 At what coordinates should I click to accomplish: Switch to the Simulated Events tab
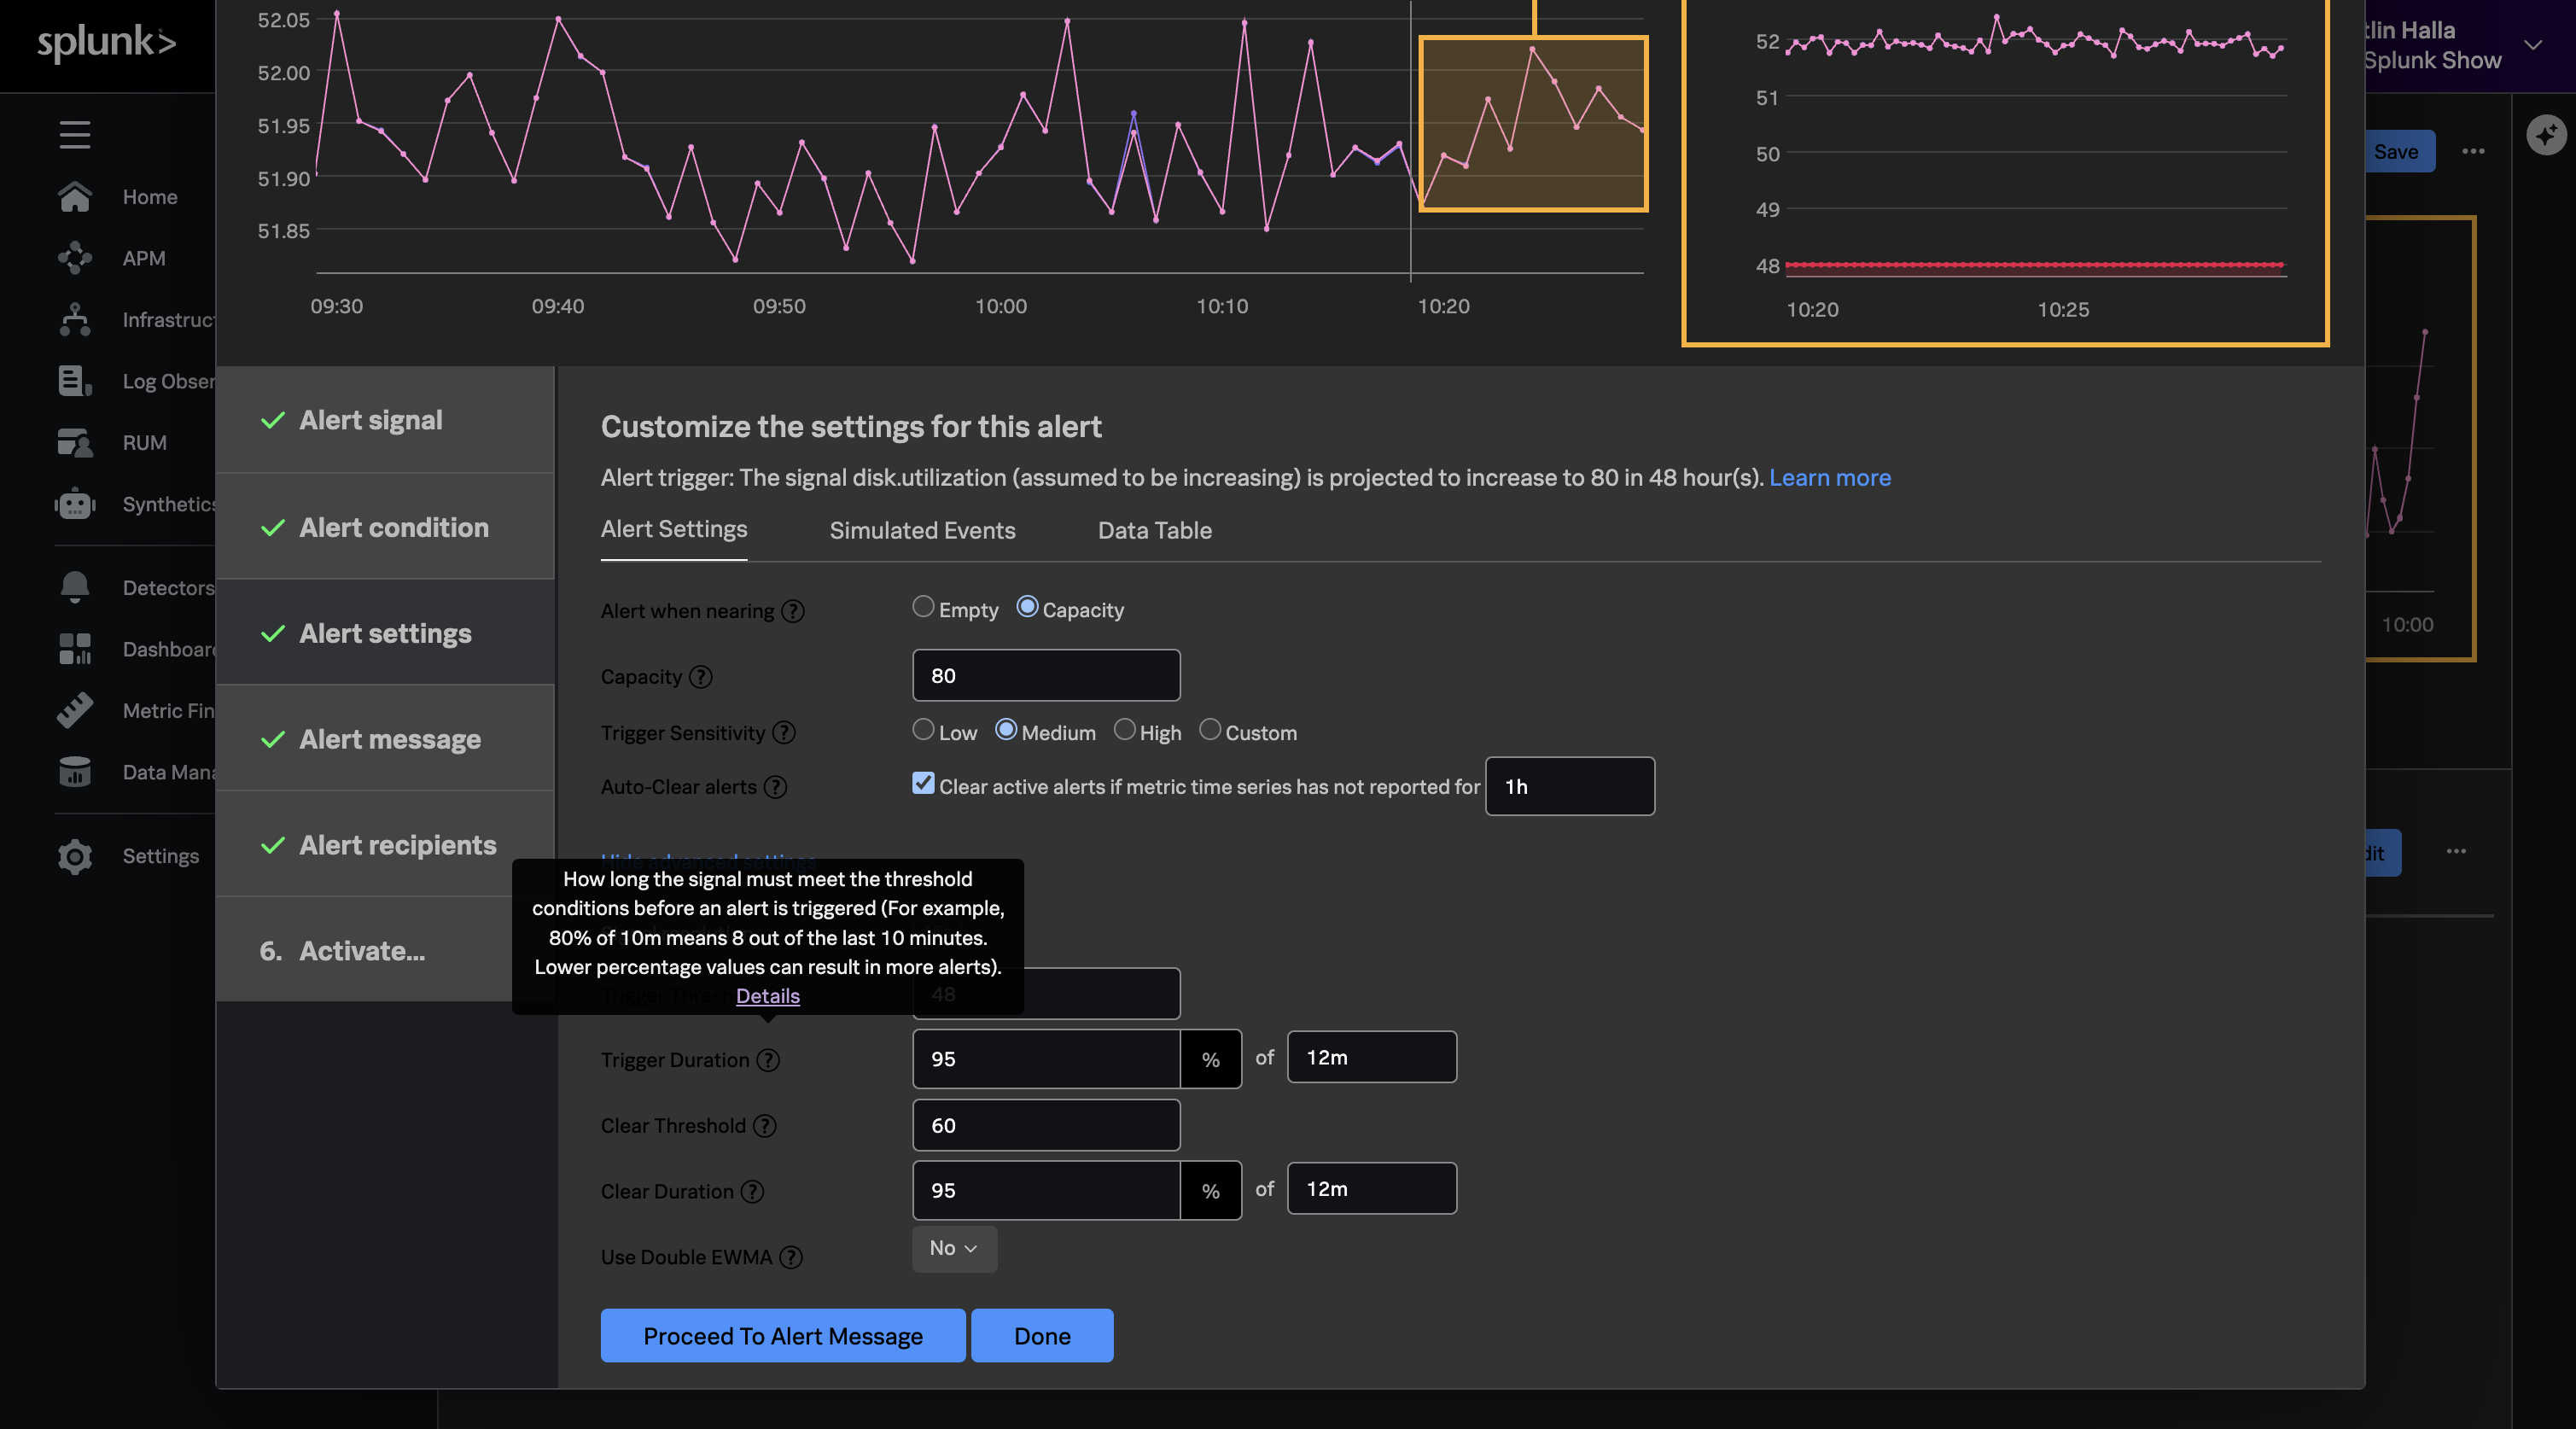pos(922,531)
